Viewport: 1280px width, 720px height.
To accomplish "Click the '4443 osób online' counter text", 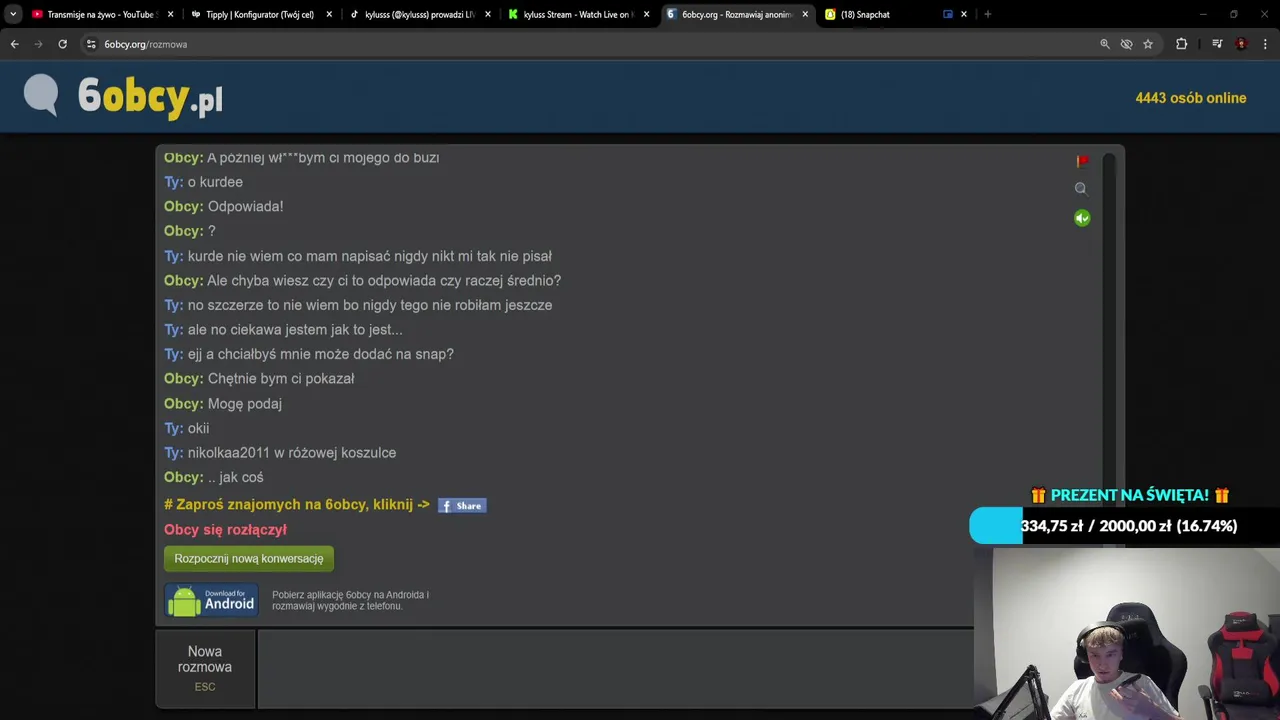I will pyautogui.click(x=1190, y=98).
